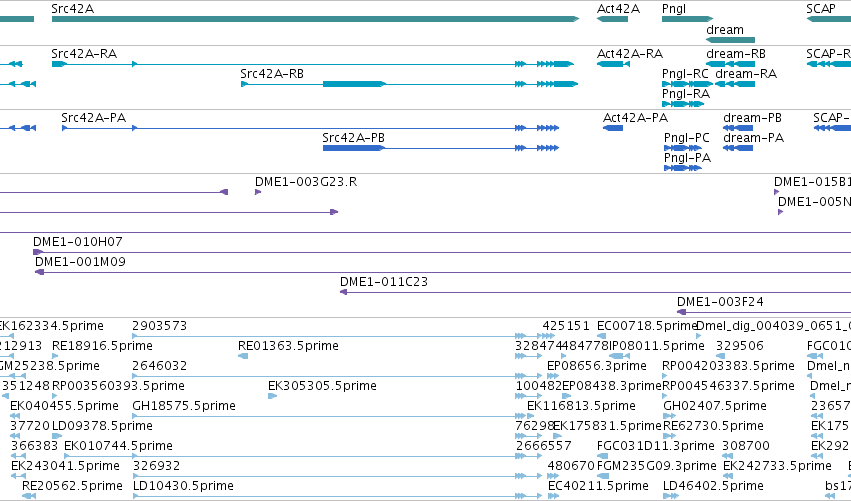Select the Src42A gene bar
The image size is (851, 501).
pyautogui.click(x=315, y=19)
